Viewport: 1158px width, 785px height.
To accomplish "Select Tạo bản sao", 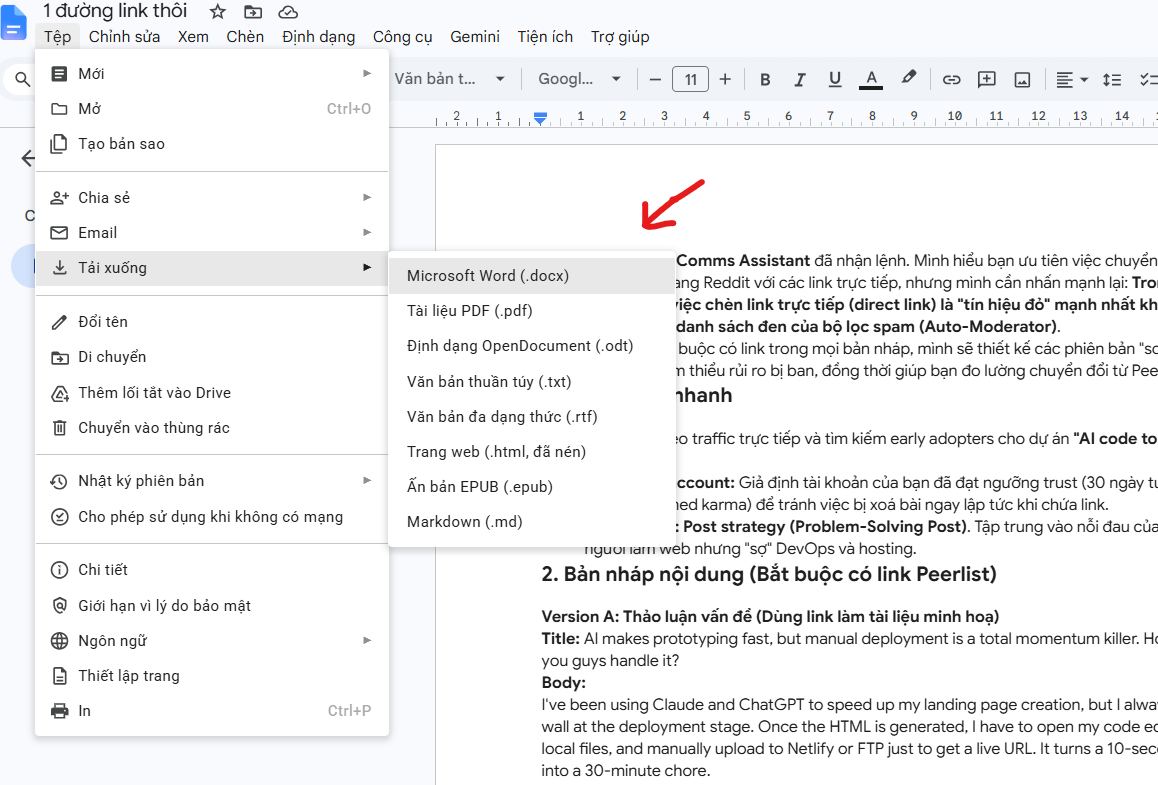I will 212,144.
